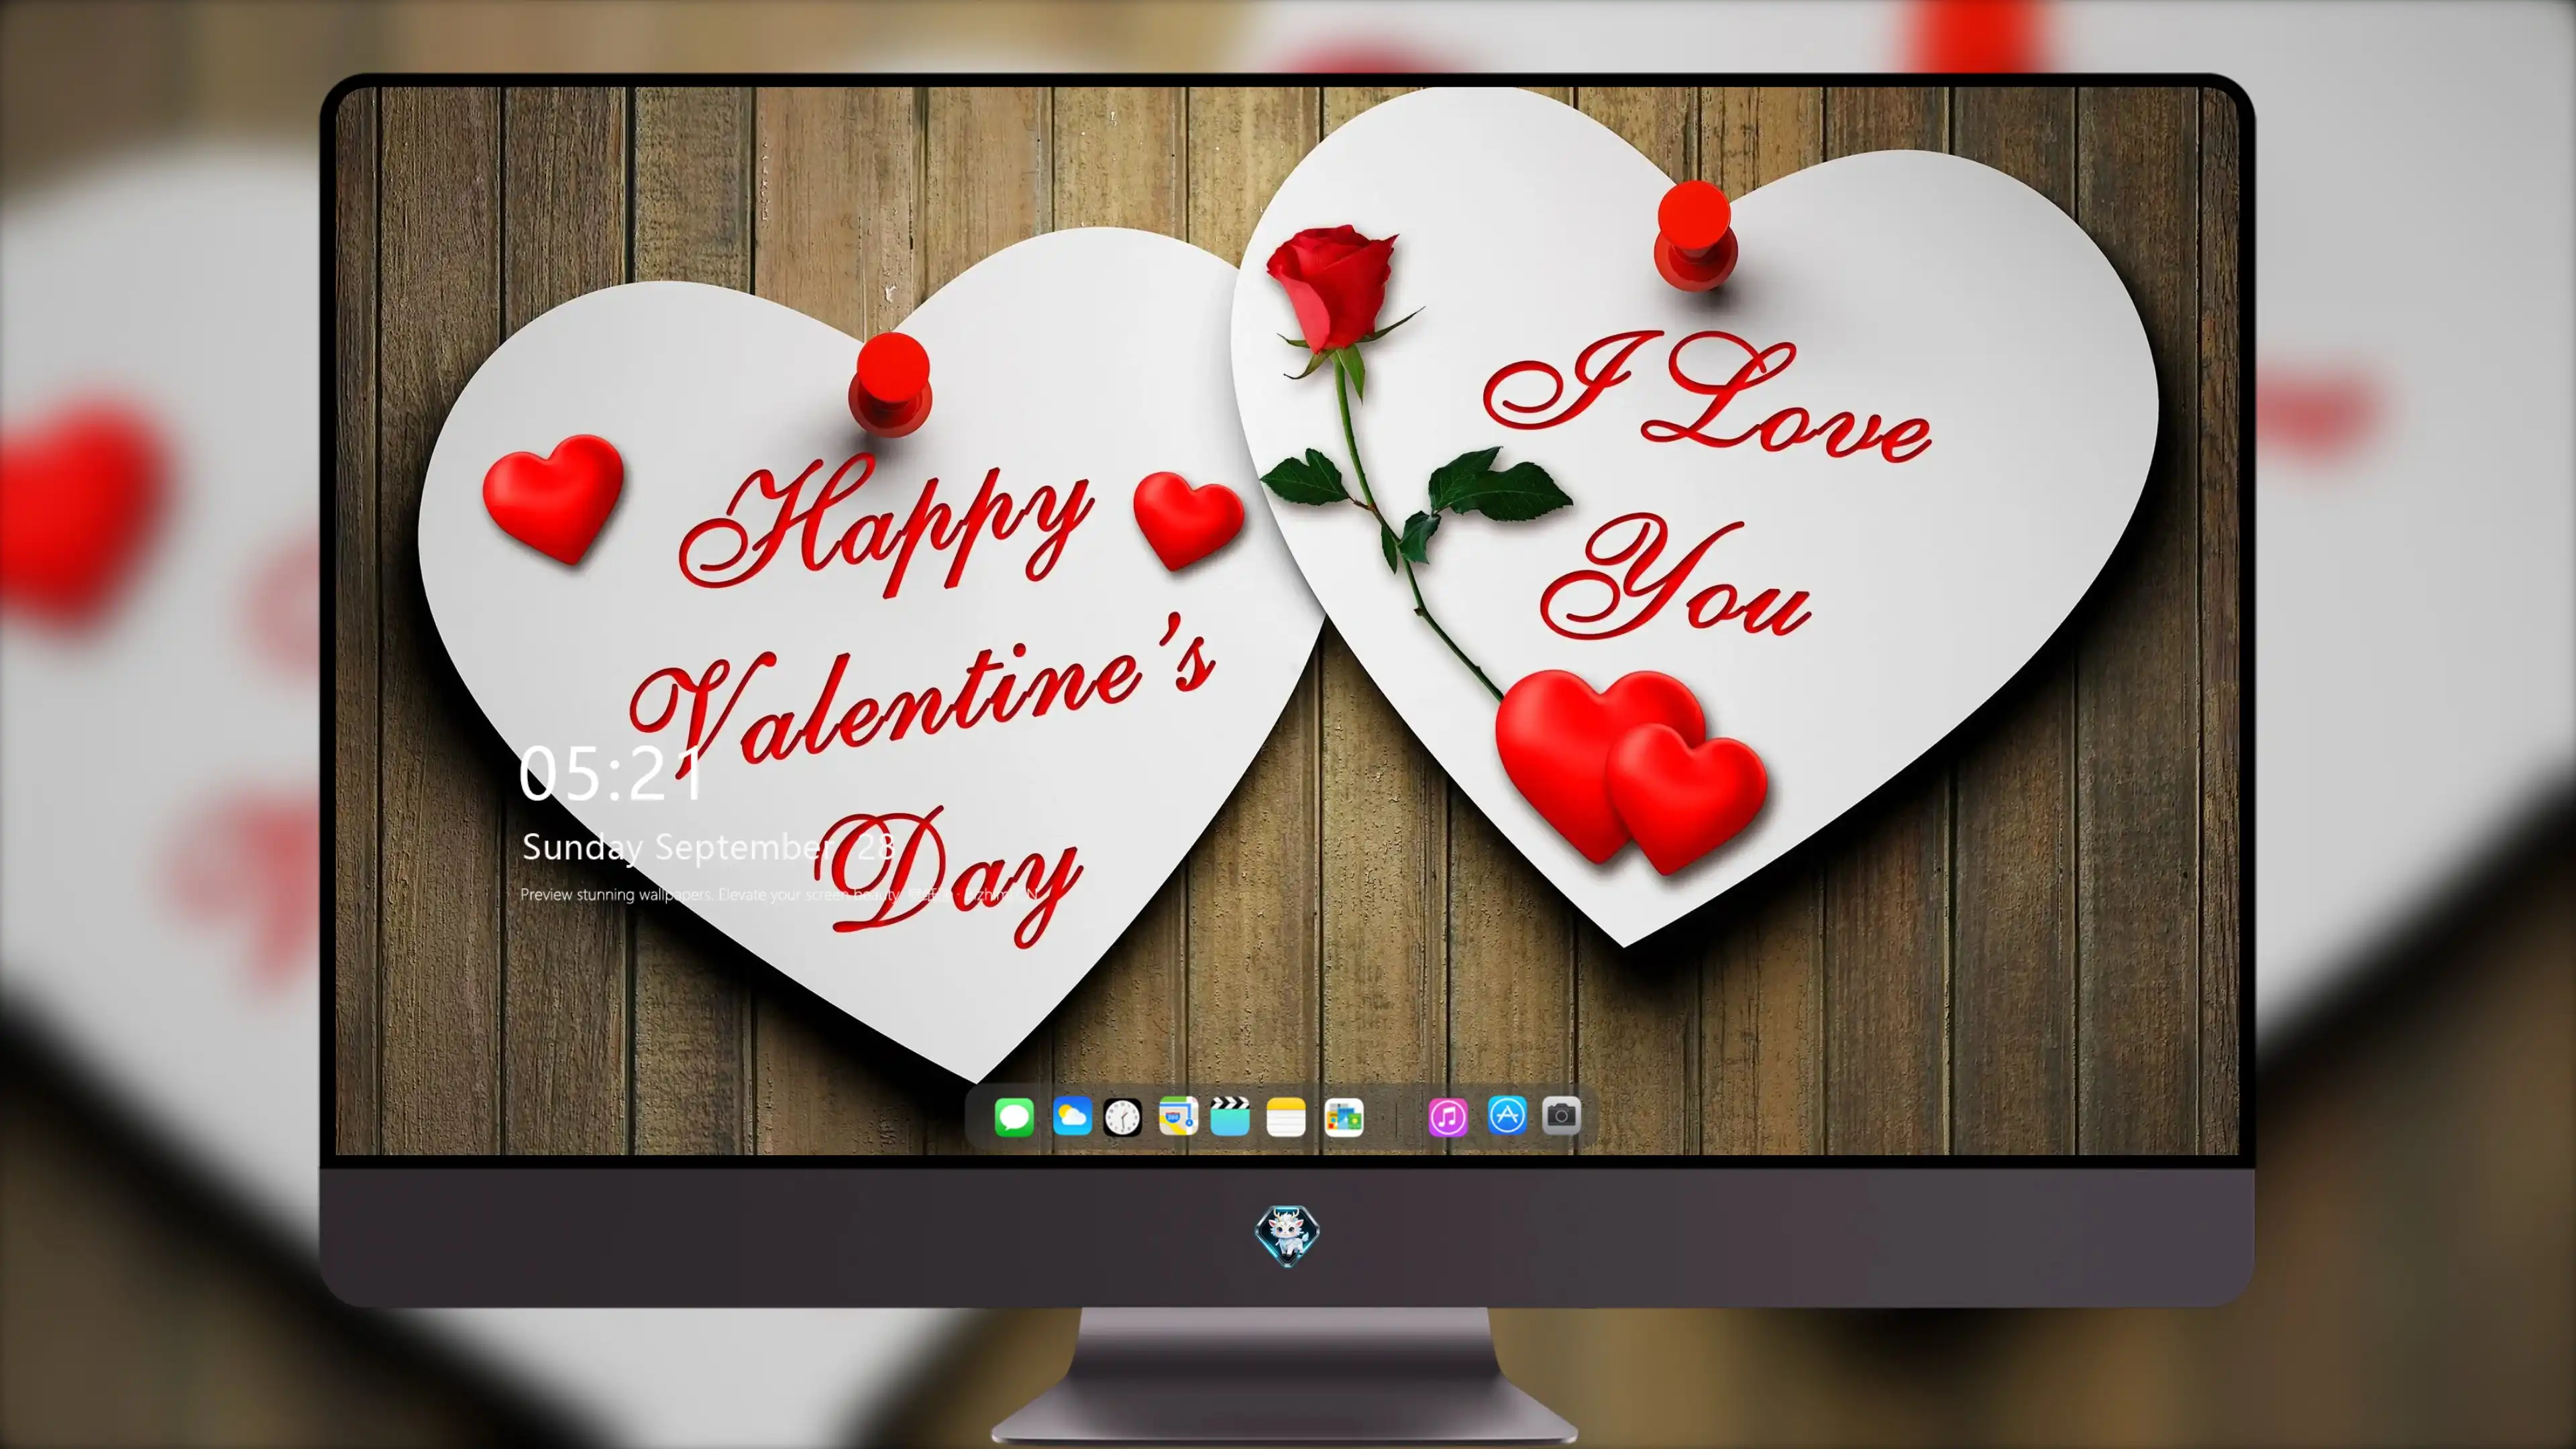2576x1449 pixels.
Task: Open the Camera app in the dock
Action: [x=1561, y=1116]
